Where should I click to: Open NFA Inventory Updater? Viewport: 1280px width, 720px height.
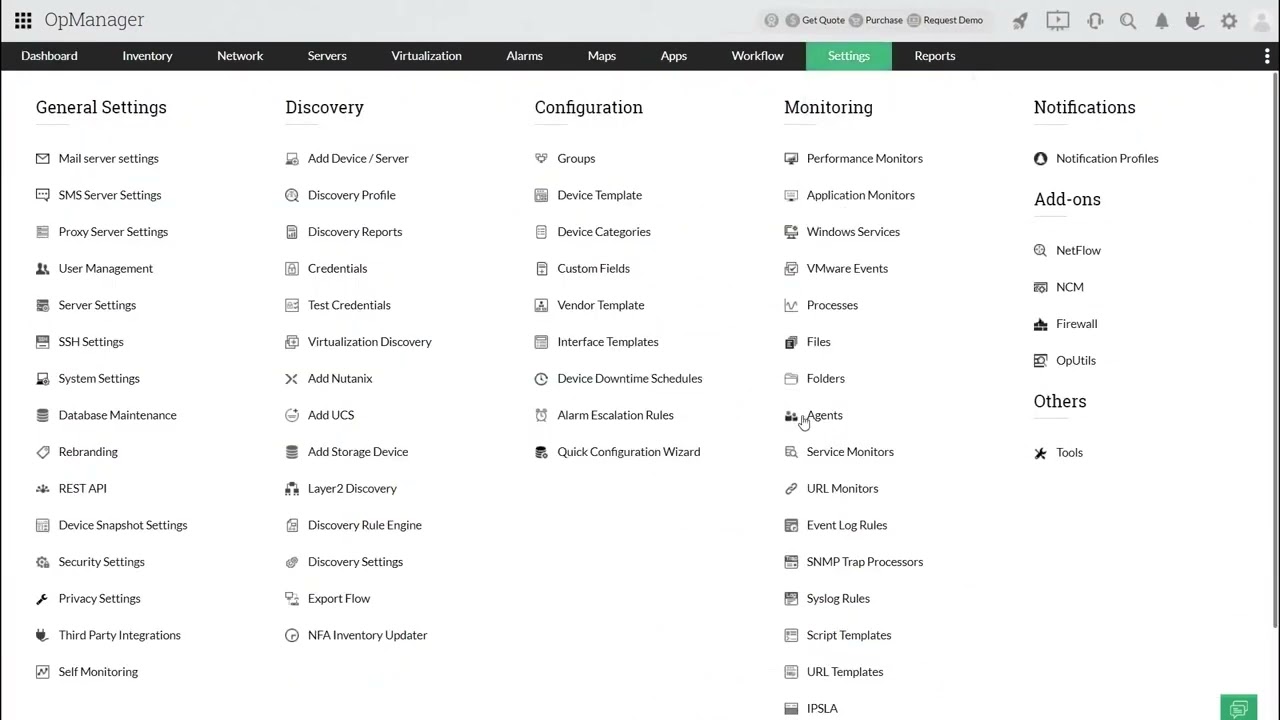pyautogui.click(x=367, y=635)
